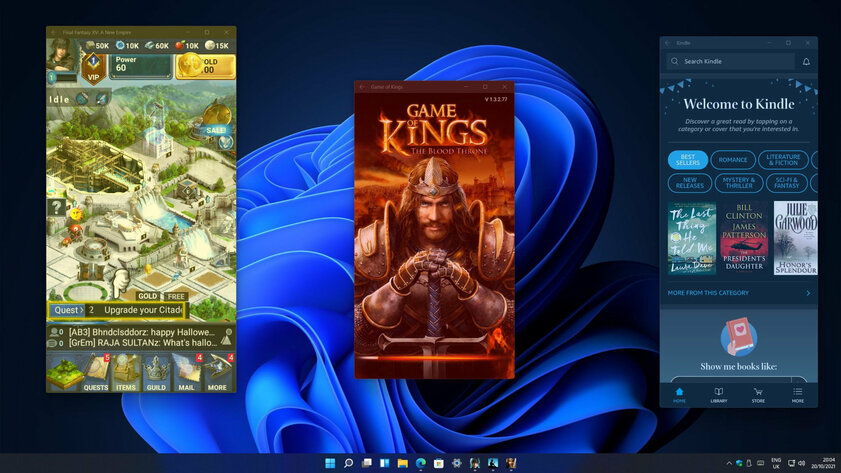
Task: Expand category with the chevron arrow
Action: pyautogui.click(x=808, y=293)
